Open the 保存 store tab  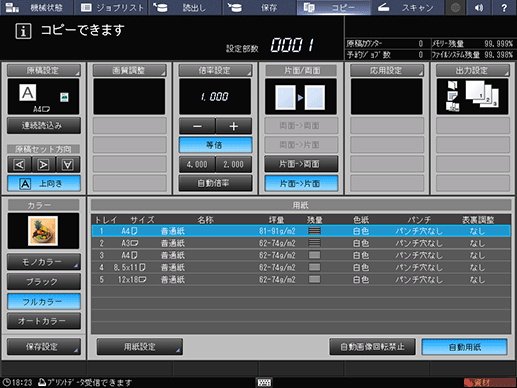(260, 7)
